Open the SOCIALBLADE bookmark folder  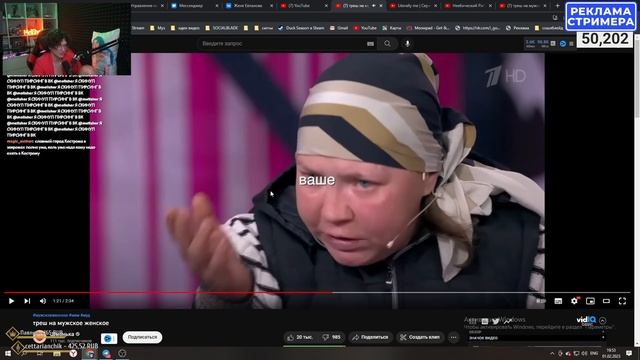tap(222, 28)
